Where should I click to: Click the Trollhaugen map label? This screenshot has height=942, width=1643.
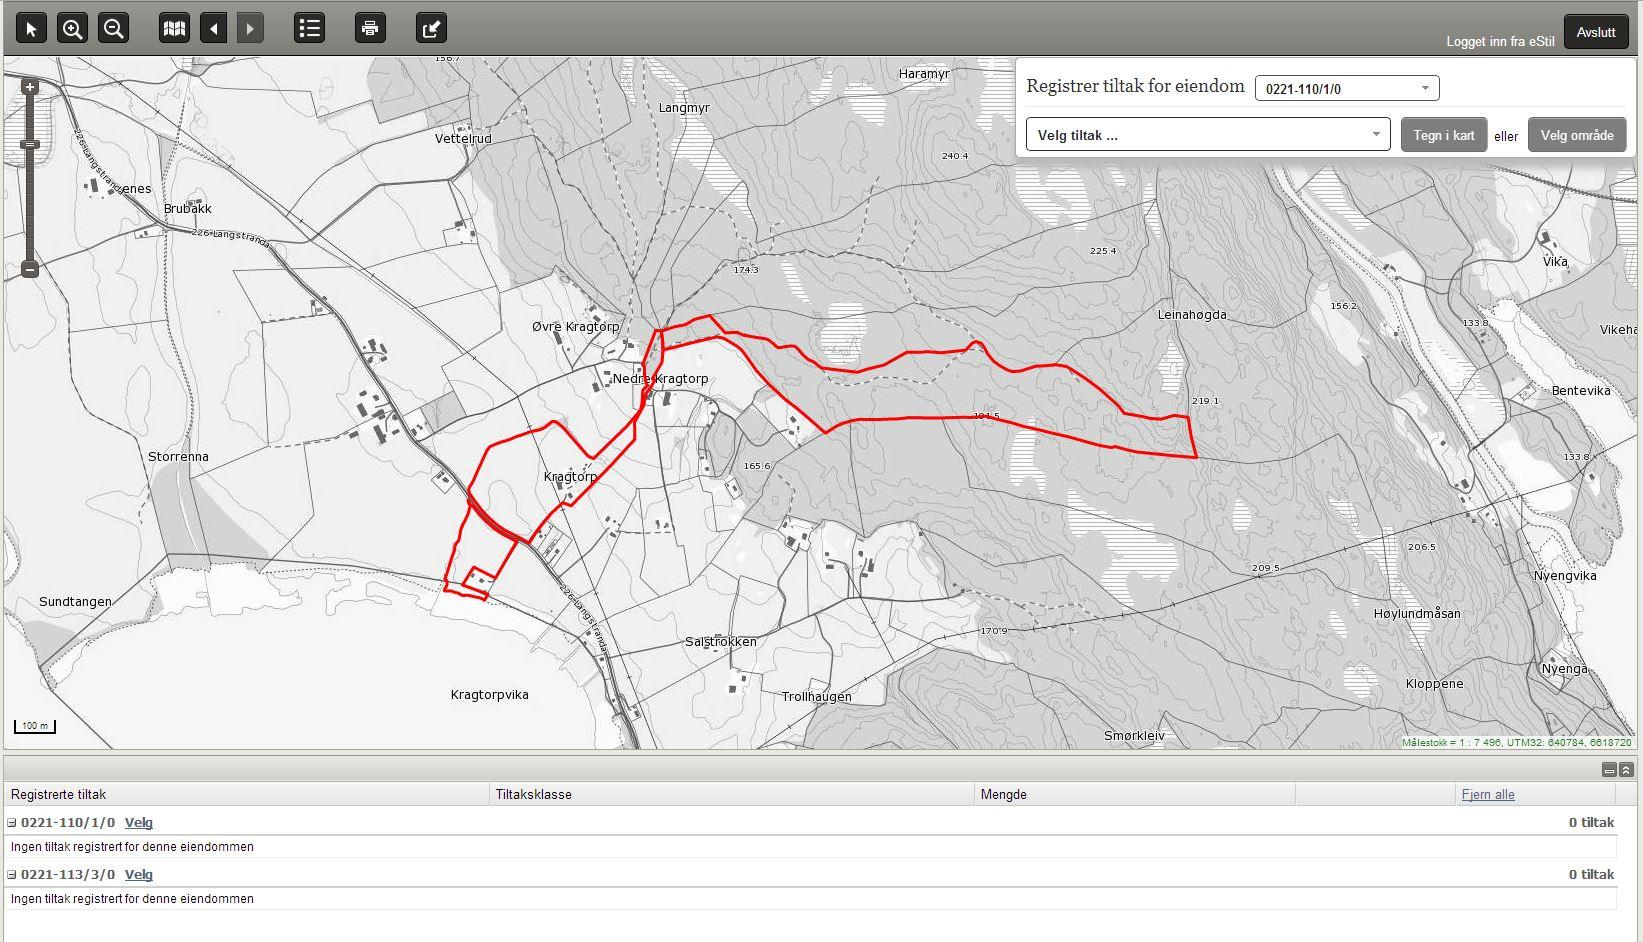(817, 697)
